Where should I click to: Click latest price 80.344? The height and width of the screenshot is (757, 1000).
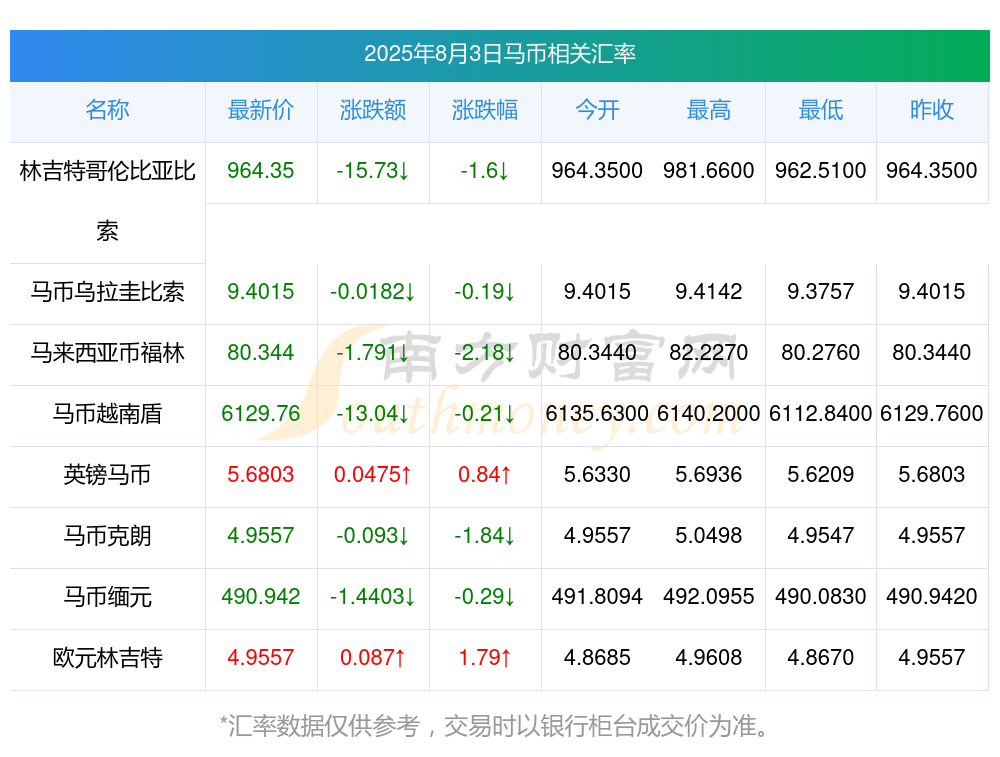point(261,353)
